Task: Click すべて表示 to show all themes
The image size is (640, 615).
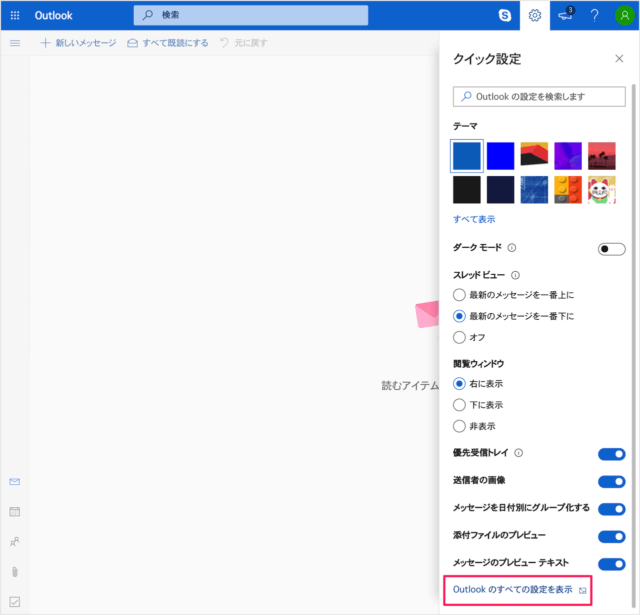Action: [474, 219]
